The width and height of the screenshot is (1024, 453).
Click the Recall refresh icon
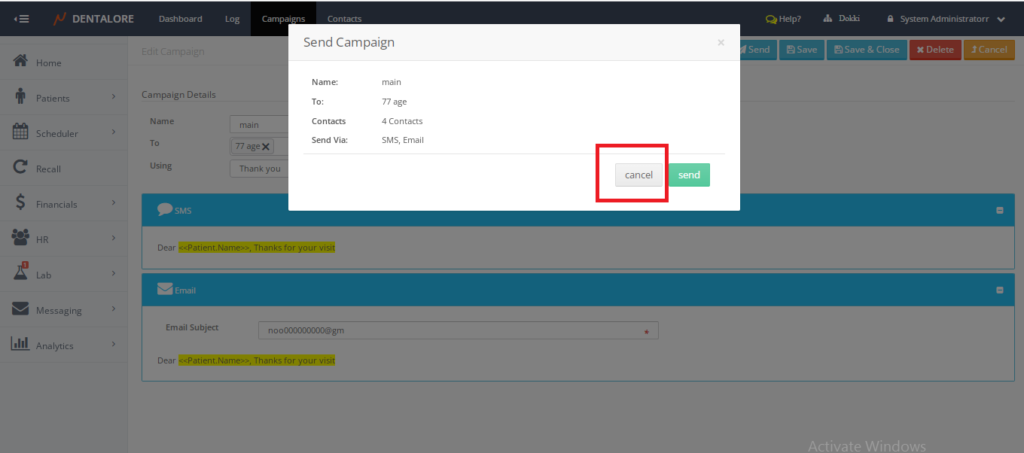(19, 168)
